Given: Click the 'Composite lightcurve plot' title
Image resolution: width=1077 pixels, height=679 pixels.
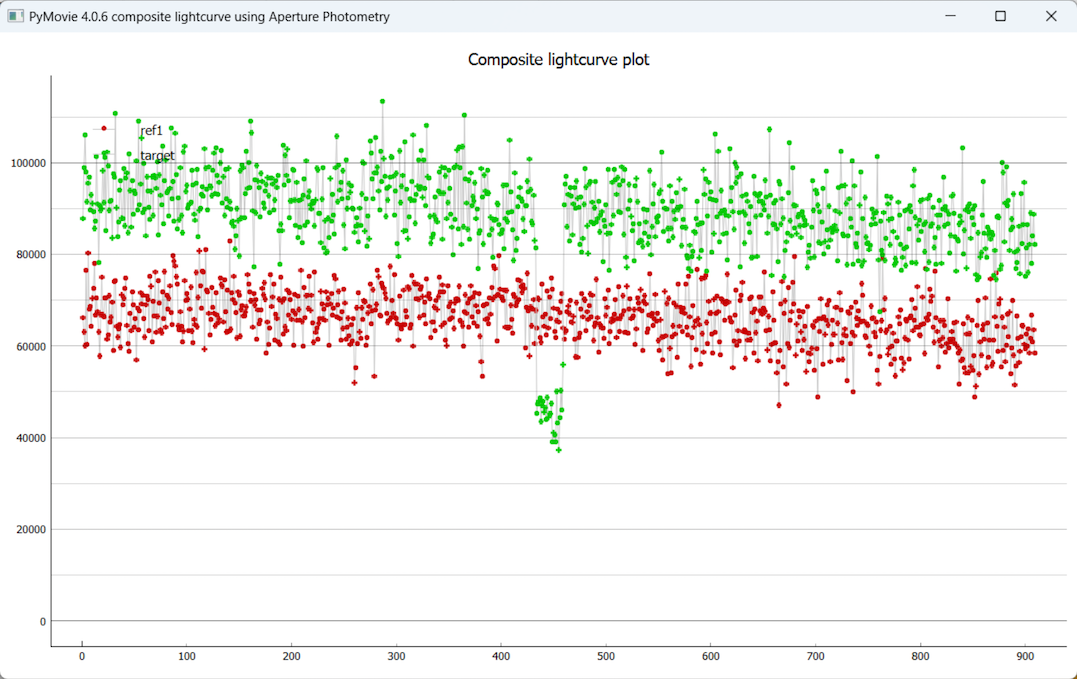Looking at the screenshot, I should pos(558,60).
